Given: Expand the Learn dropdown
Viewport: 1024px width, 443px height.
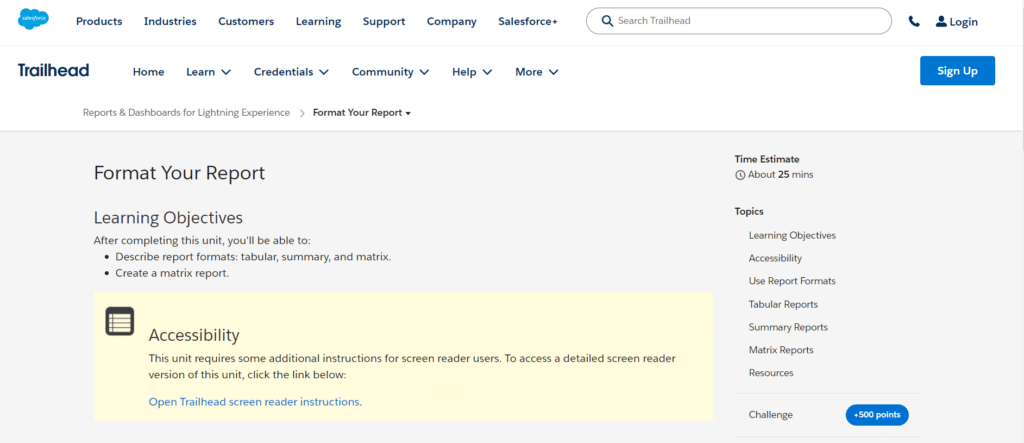Looking at the screenshot, I should [208, 72].
